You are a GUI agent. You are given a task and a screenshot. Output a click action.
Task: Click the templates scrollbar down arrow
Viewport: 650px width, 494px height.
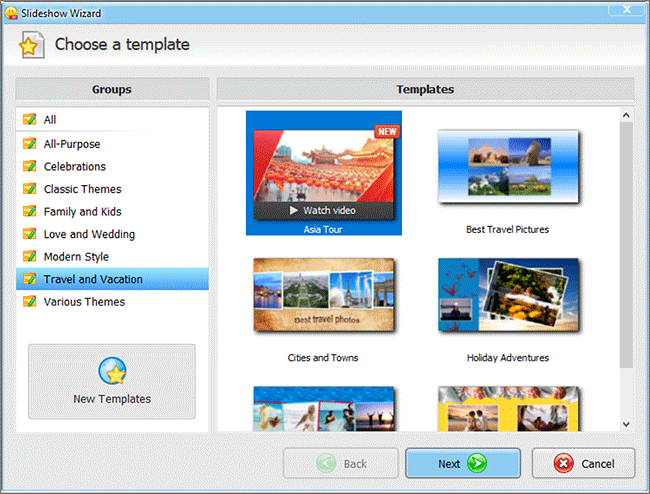(626, 424)
